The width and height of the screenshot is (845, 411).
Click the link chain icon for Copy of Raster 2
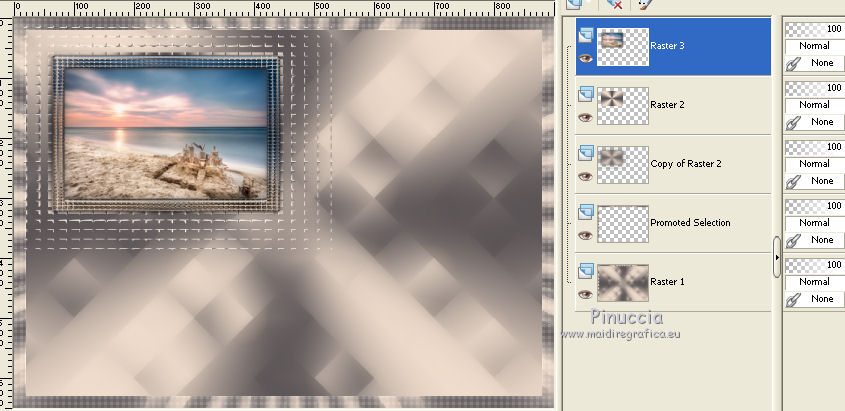tap(792, 182)
